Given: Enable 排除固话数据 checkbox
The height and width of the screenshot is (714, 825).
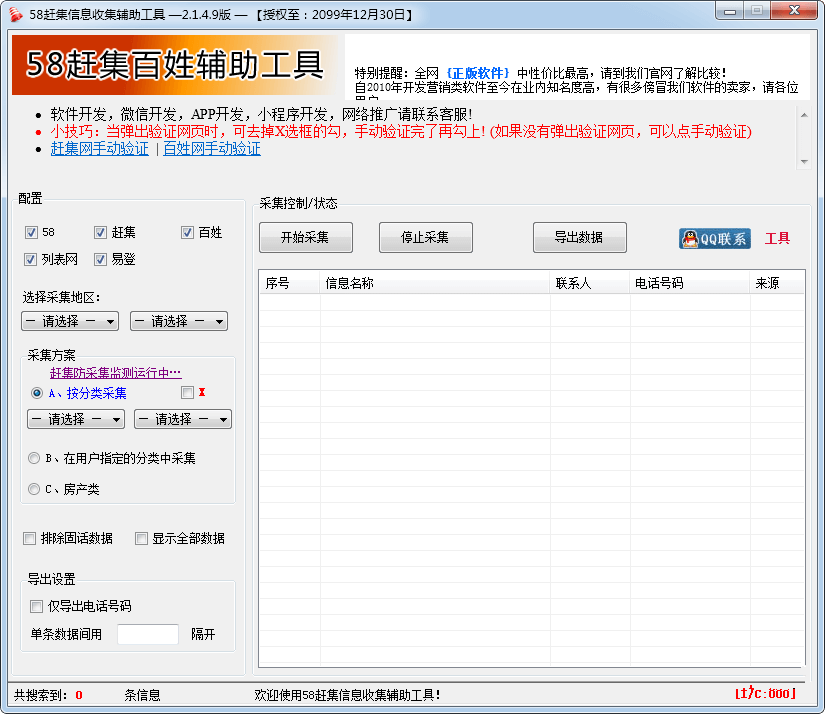Looking at the screenshot, I should (30, 538).
